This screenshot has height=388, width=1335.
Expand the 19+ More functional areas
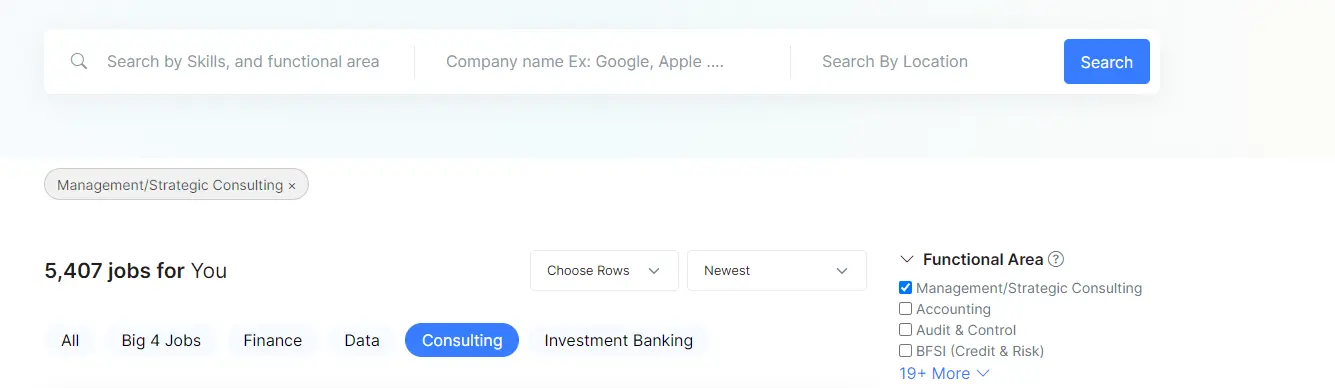tap(944, 373)
